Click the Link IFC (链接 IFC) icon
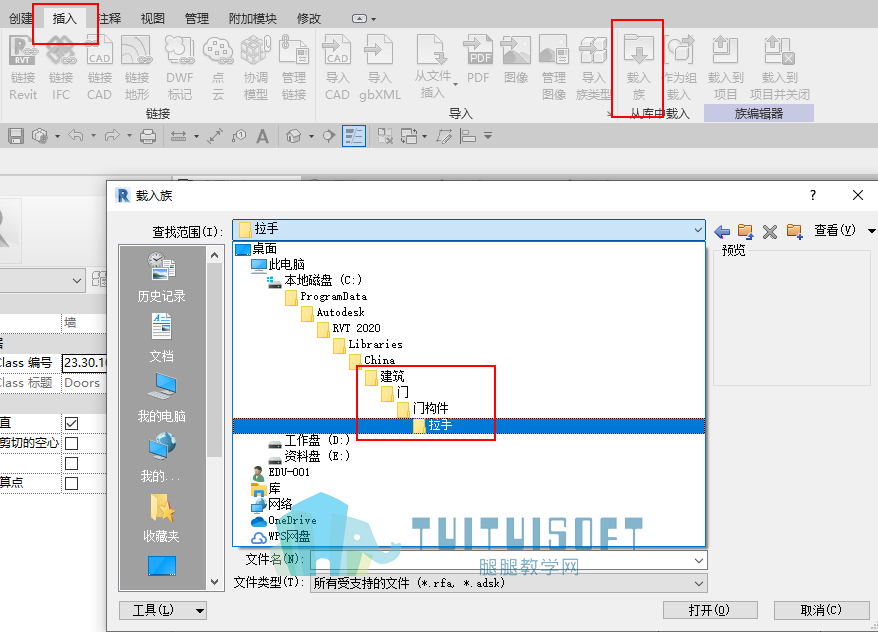Viewport: 878px width, 632px height. (x=61, y=67)
